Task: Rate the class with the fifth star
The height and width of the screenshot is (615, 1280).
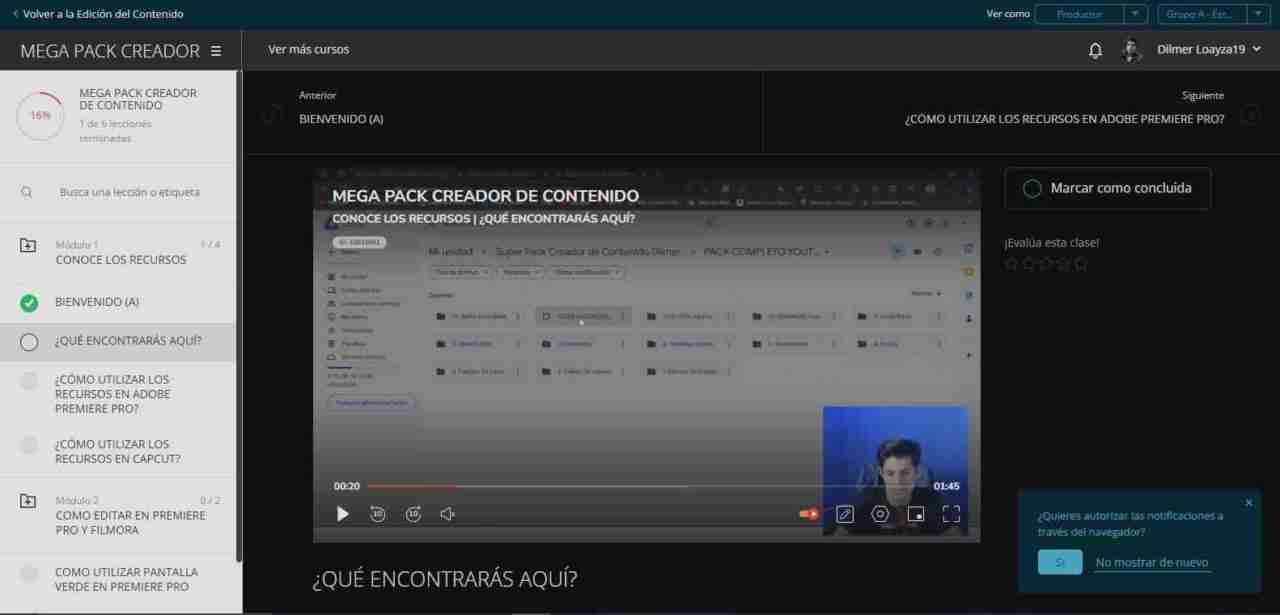Action: click(1078, 263)
